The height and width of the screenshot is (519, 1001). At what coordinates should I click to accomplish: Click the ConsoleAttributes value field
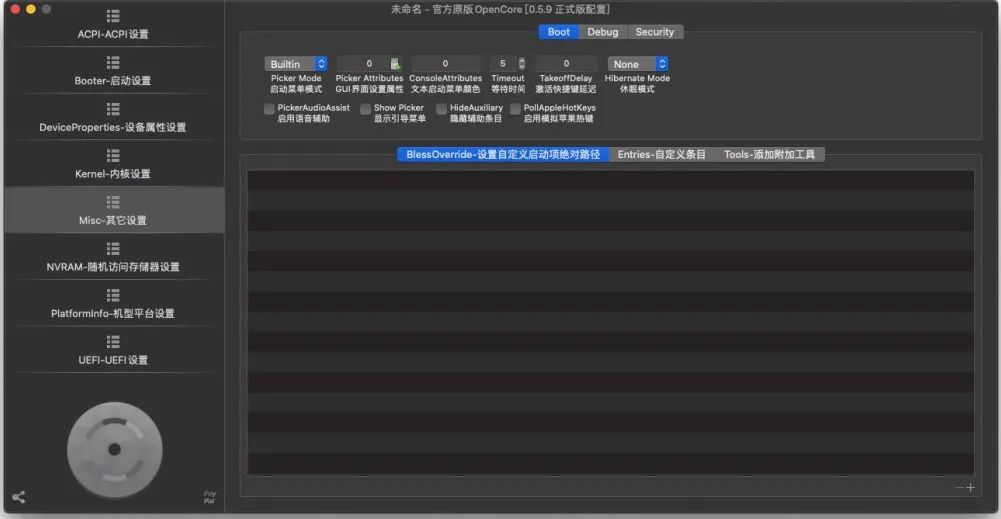445,64
